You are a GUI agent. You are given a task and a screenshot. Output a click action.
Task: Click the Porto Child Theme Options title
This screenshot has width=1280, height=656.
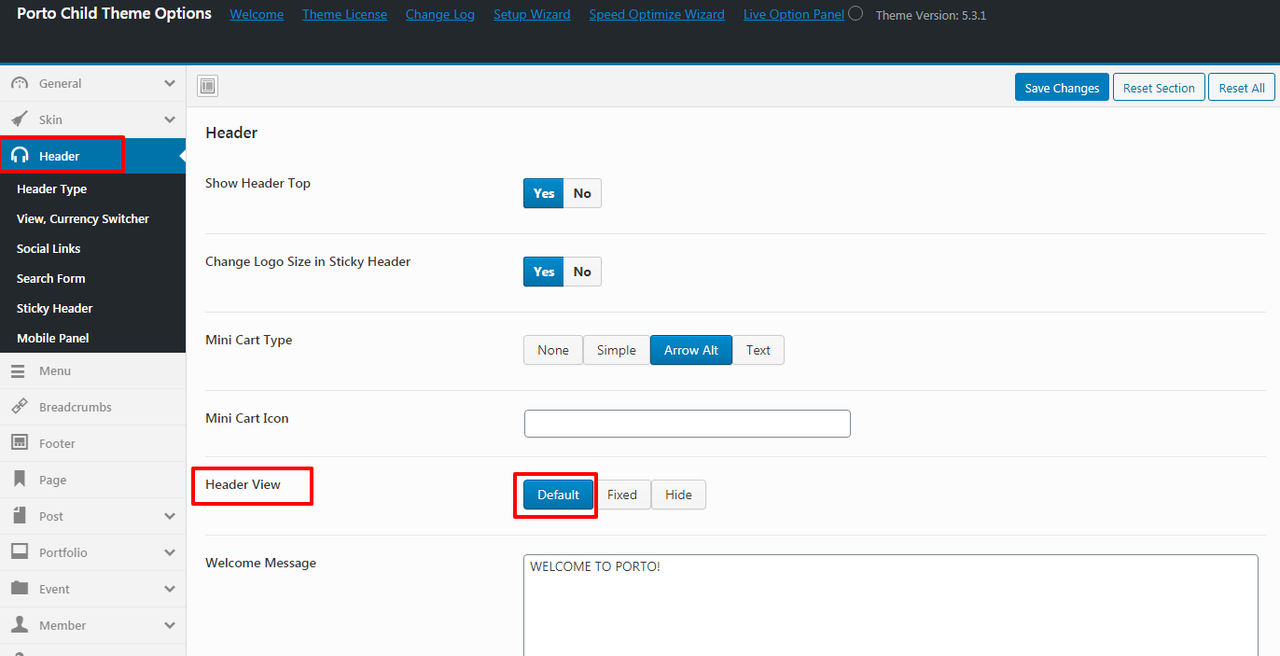click(114, 14)
